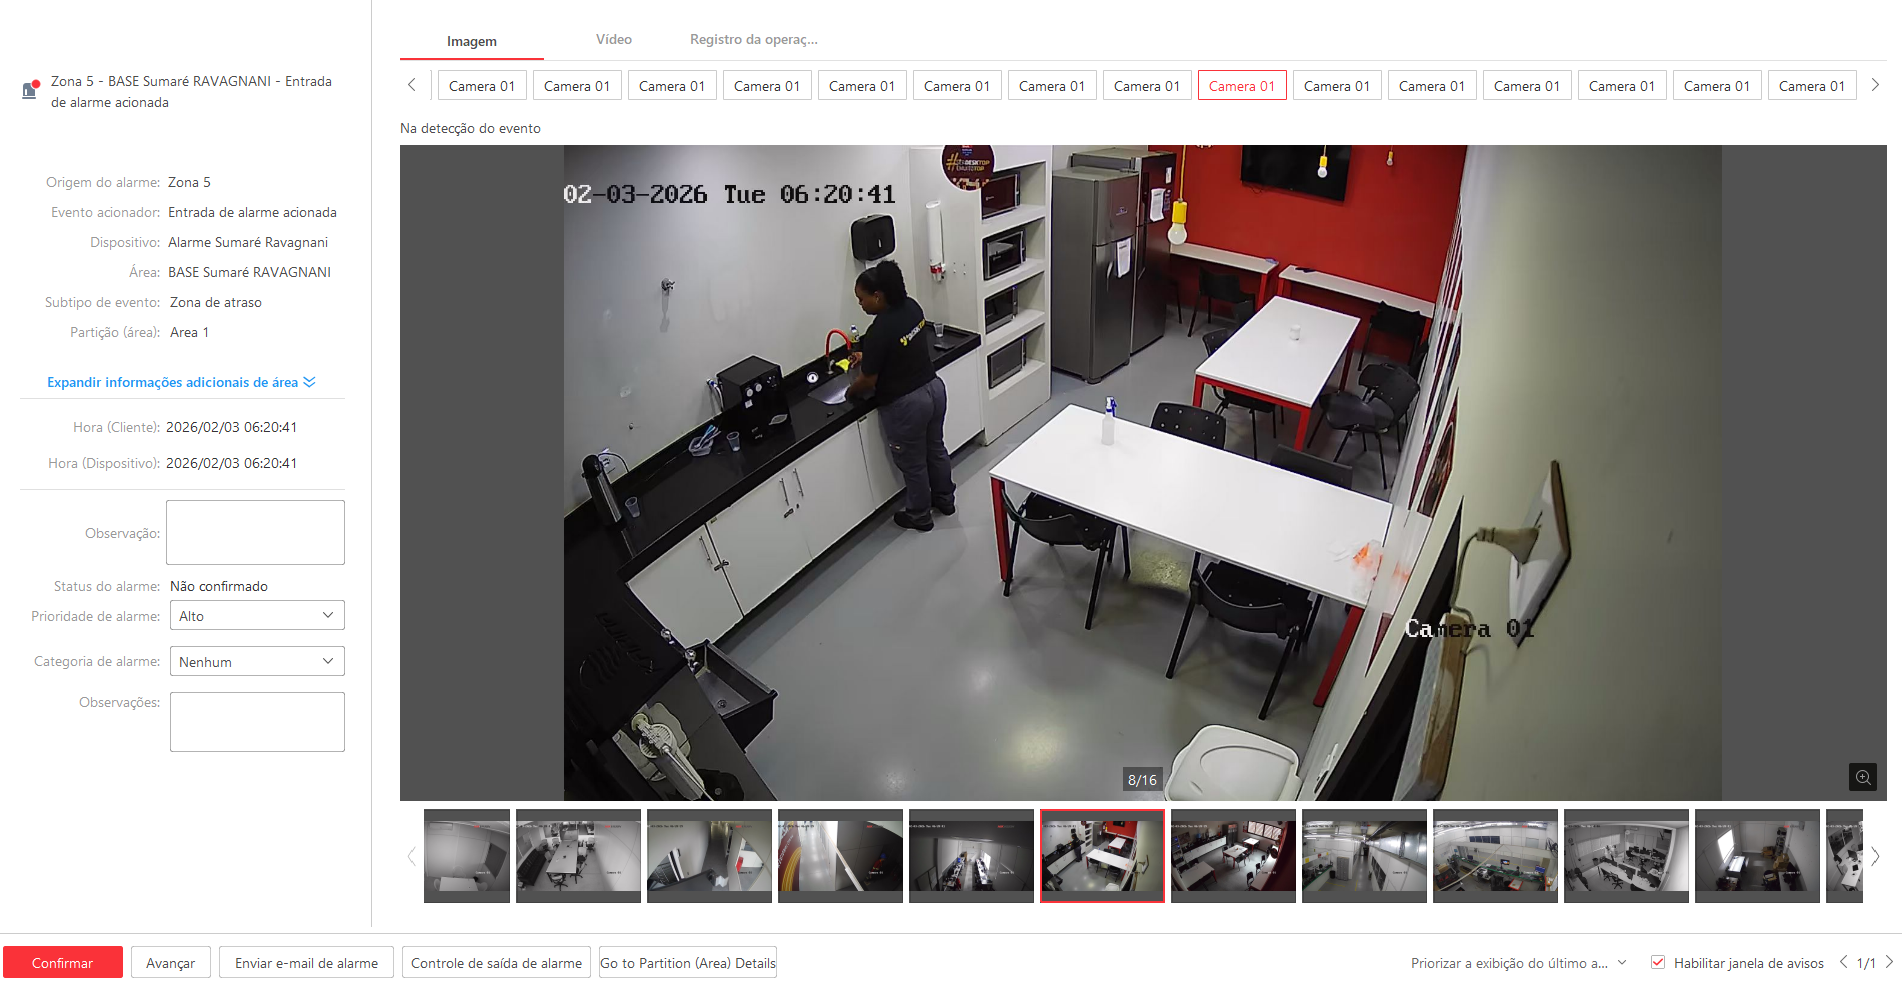Switch to the Vídeo tab
The width and height of the screenshot is (1902, 984).
pos(613,40)
